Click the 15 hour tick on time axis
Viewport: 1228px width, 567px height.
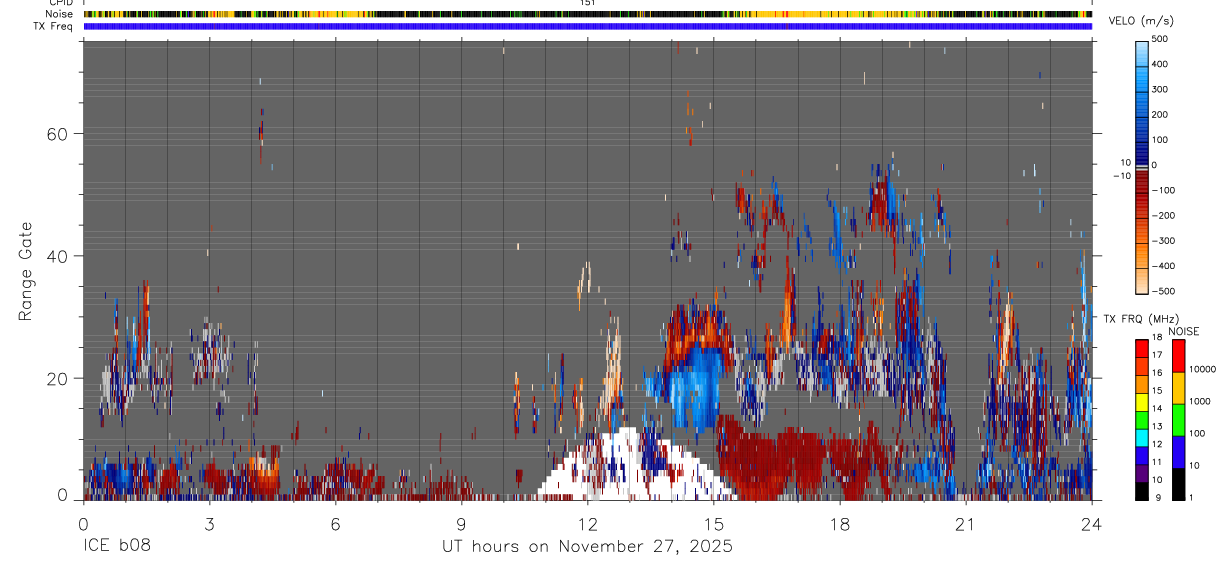pyautogui.click(x=713, y=524)
